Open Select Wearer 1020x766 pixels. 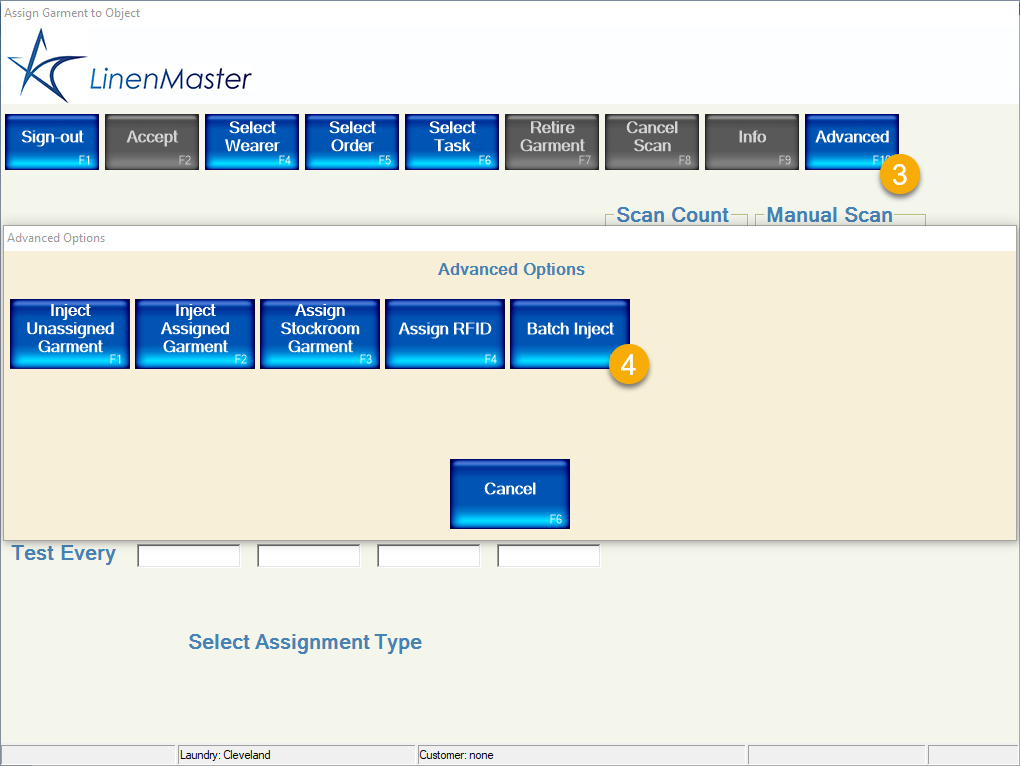tap(252, 141)
